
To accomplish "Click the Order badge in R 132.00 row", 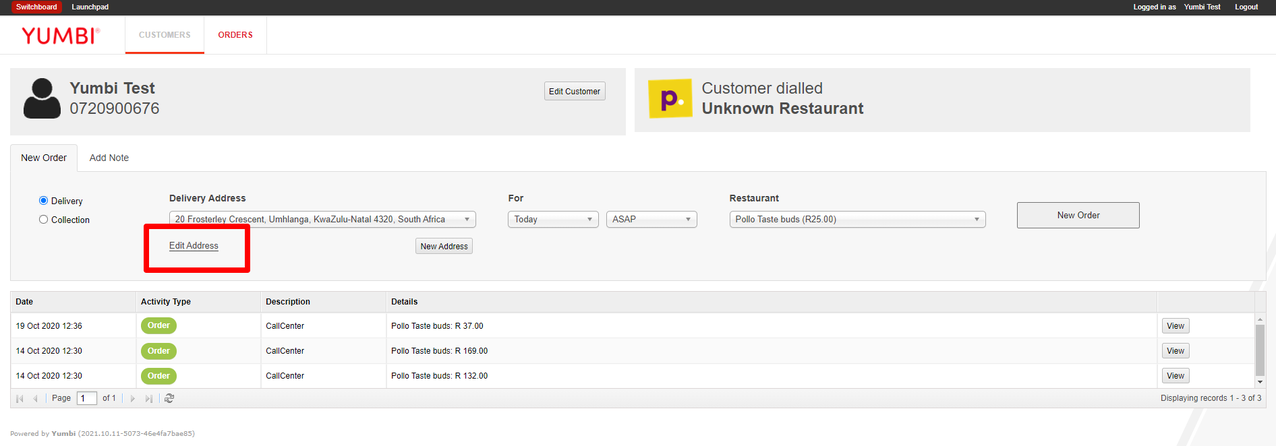I will [x=158, y=376].
